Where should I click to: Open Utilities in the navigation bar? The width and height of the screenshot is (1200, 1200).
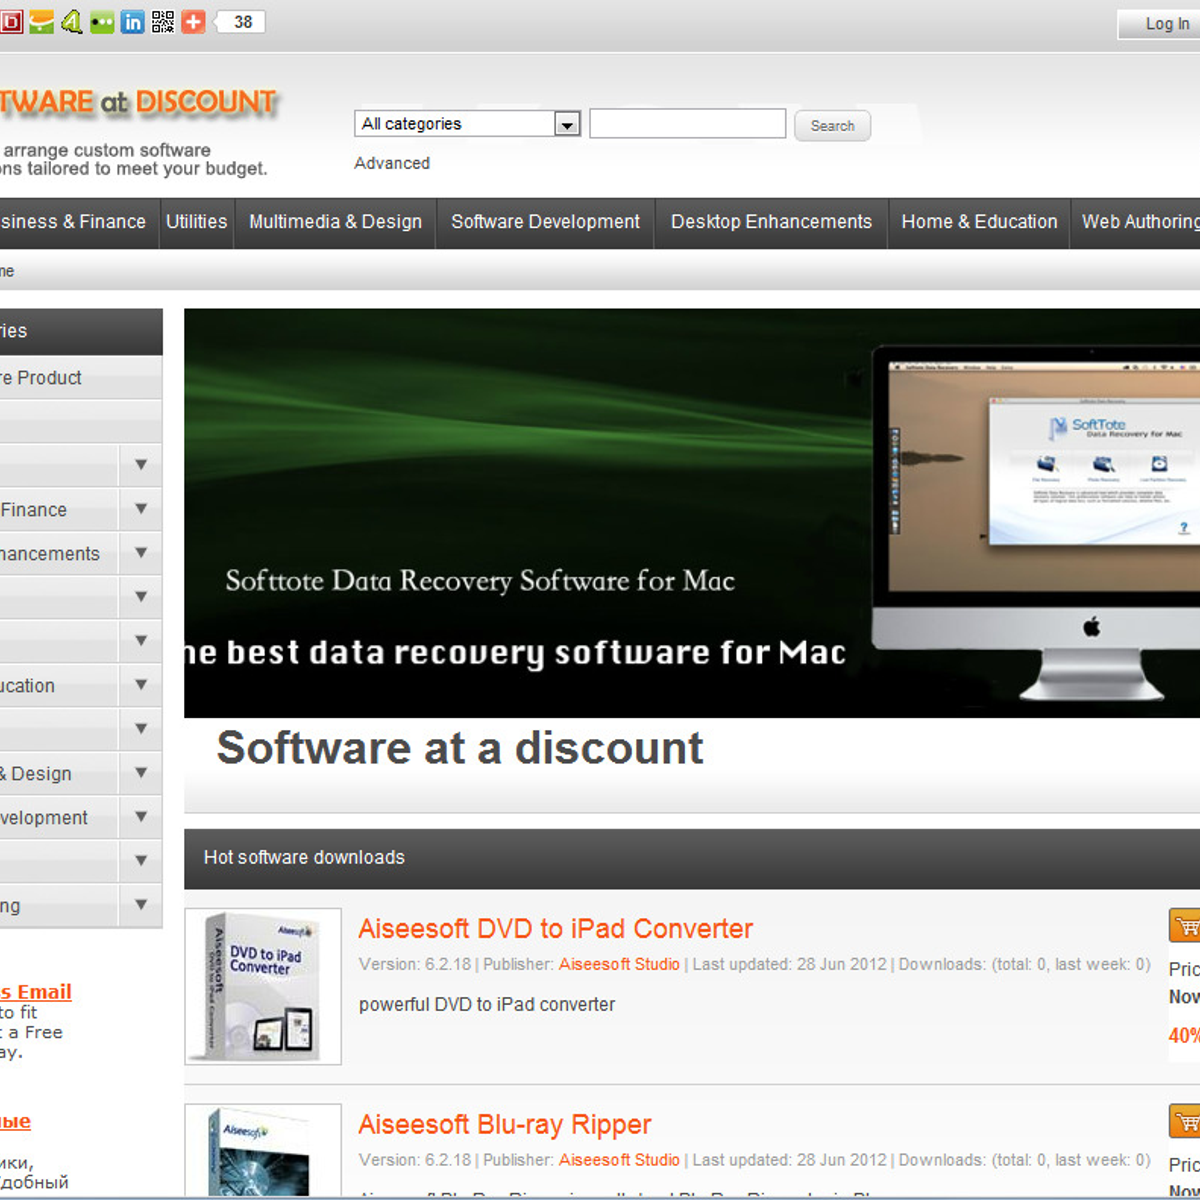(x=196, y=222)
